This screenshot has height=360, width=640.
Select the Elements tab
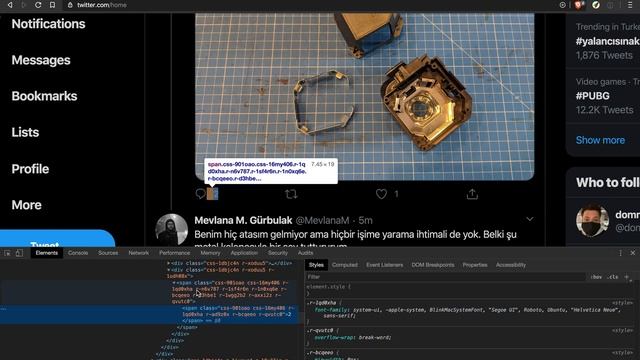[x=47, y=253]
